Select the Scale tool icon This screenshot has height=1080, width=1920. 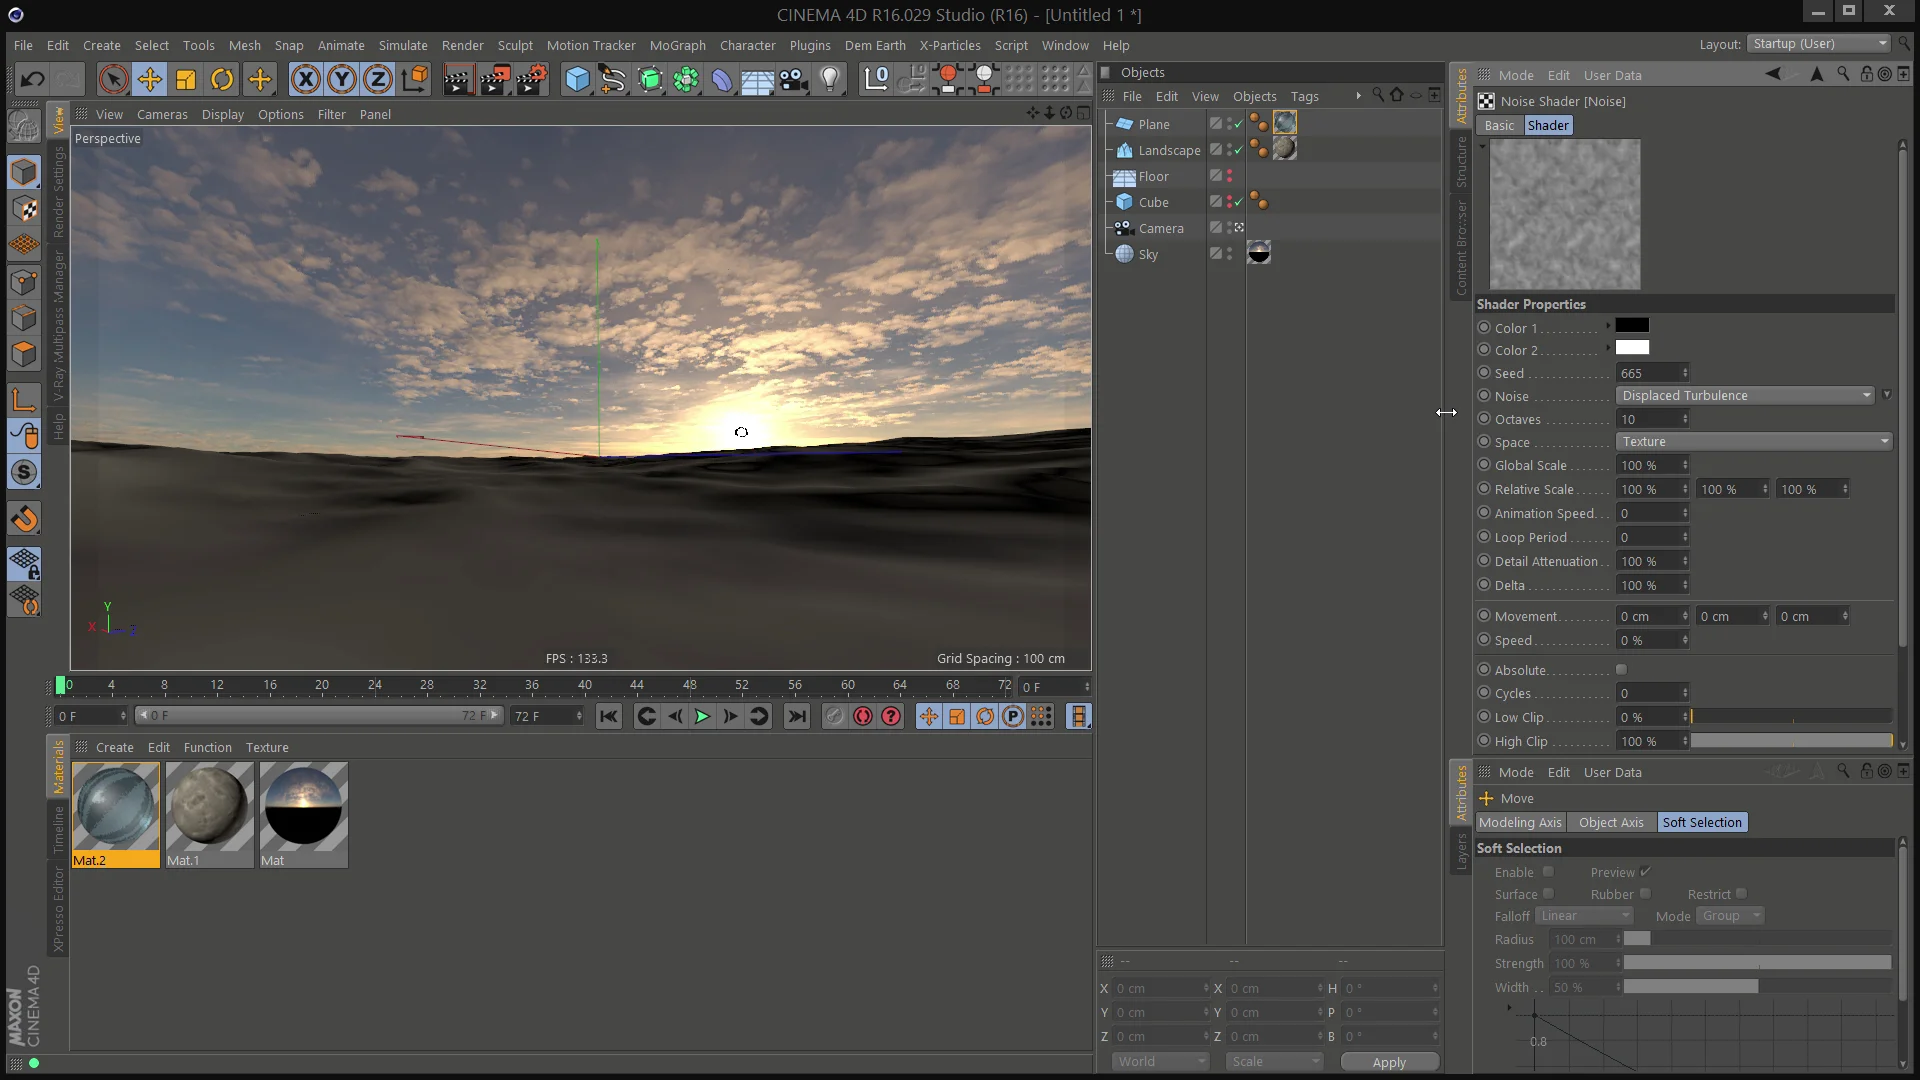[186, 79]
